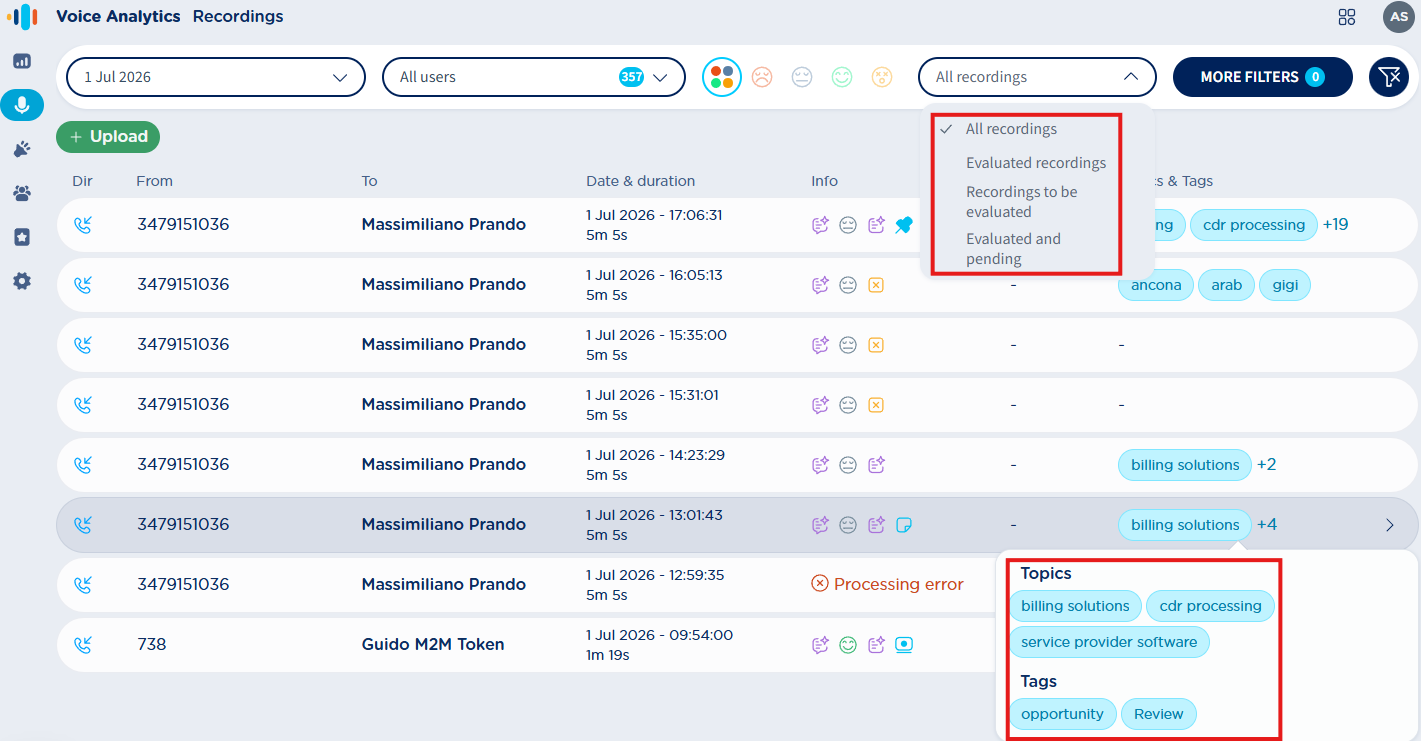1421x742 pixels.
Task: Open the microphone Recordings sidebar icon
Action: [22, 105]
